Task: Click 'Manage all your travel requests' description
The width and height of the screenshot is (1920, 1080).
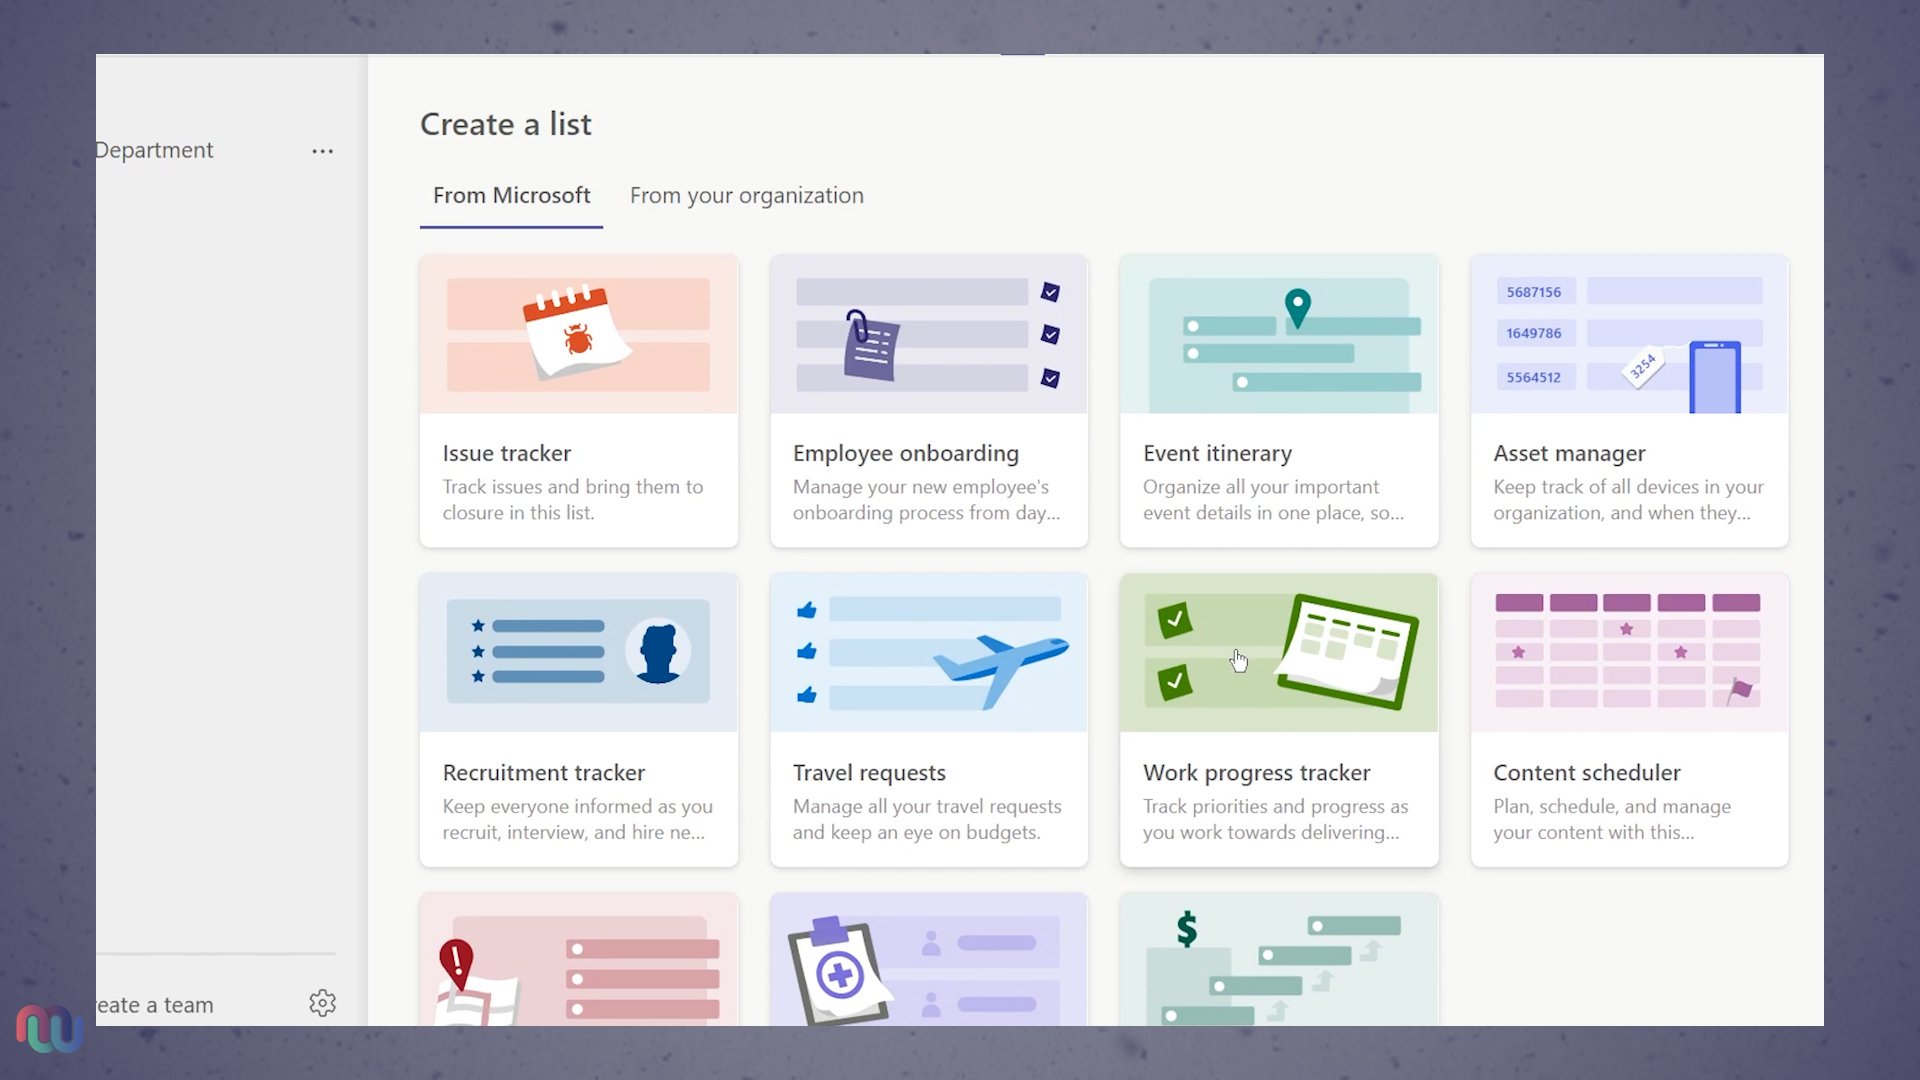Action: (x=927, y=806)
